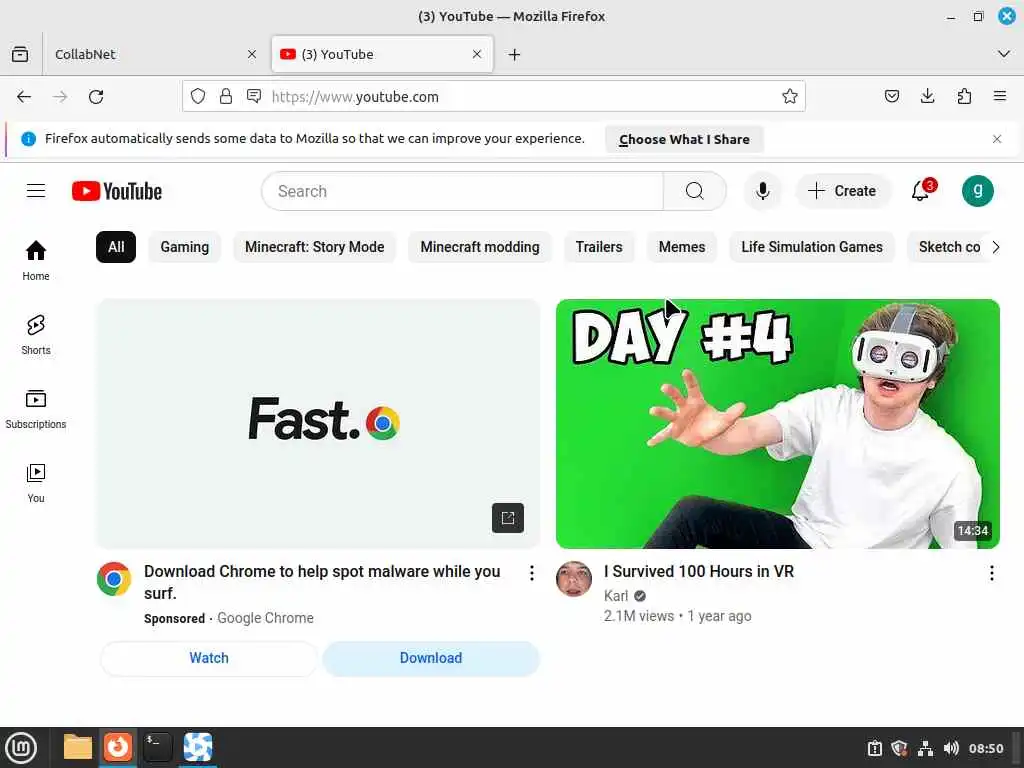Image resolution: width=1024 pixels, height=768 pixels.
Task: Open ad external link icon on Fast thumbnail
Action: click(507, 518)
